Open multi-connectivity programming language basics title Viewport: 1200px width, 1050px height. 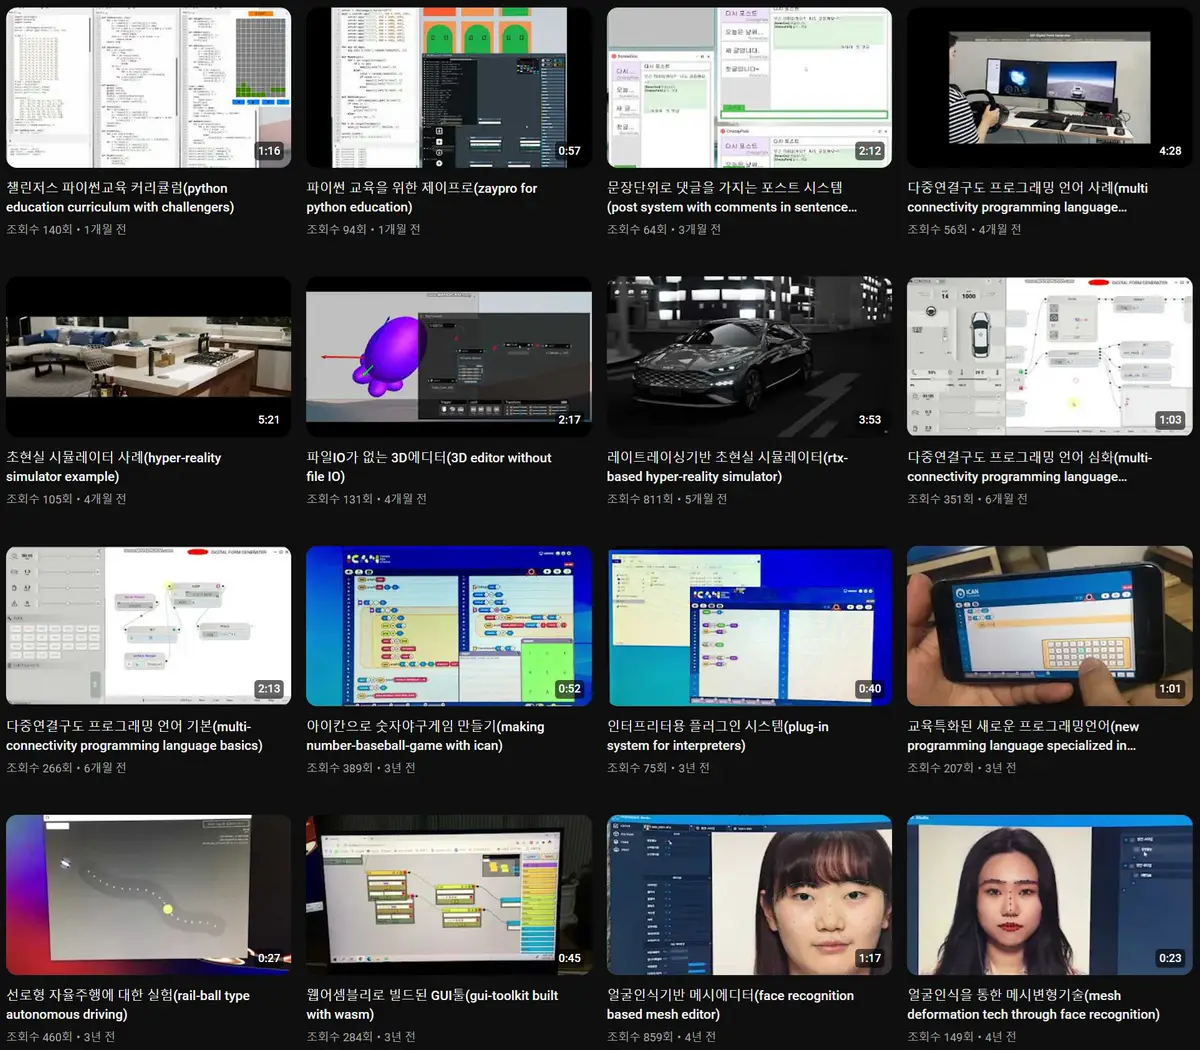click(134, 736)
